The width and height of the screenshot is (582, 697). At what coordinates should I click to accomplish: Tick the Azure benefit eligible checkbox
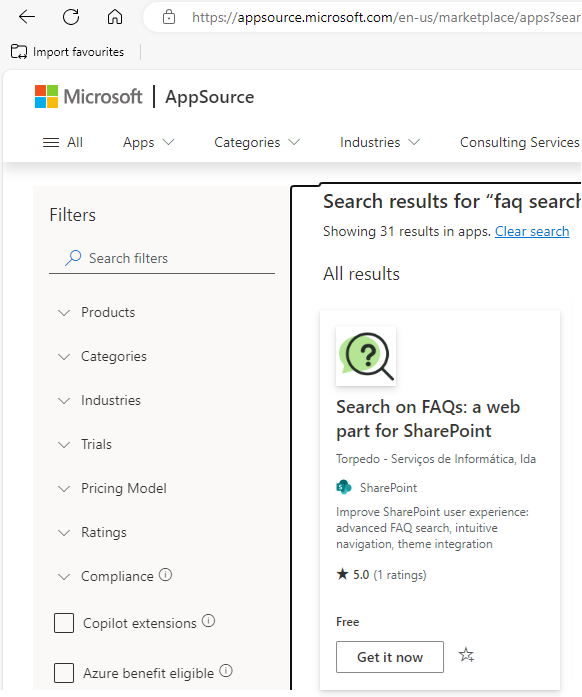pyautogui.click(x=64, y=673)
